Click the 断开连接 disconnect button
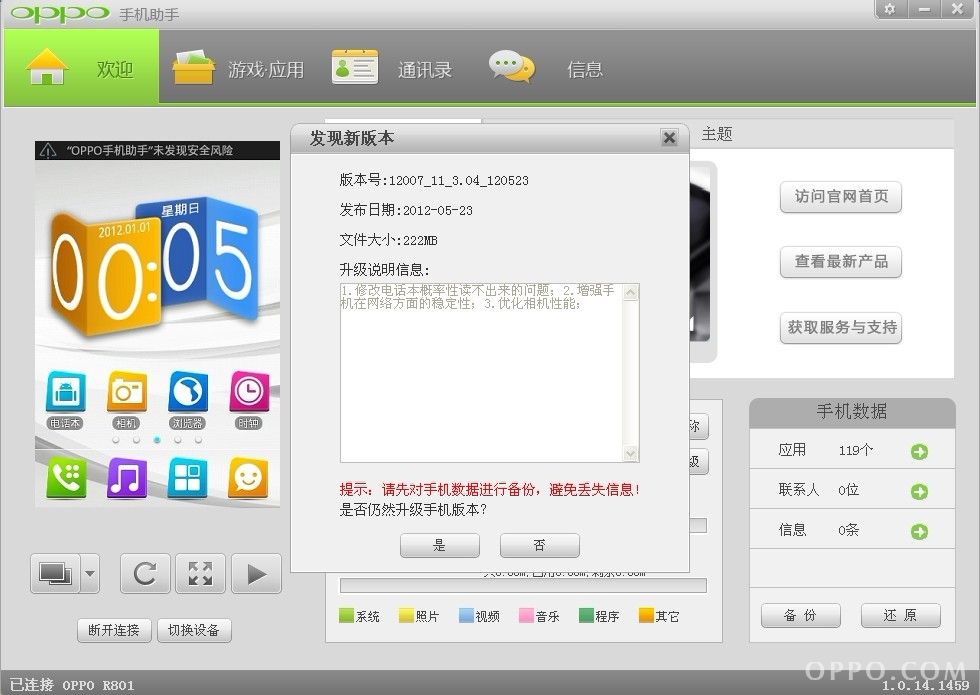 click(114, 630)
